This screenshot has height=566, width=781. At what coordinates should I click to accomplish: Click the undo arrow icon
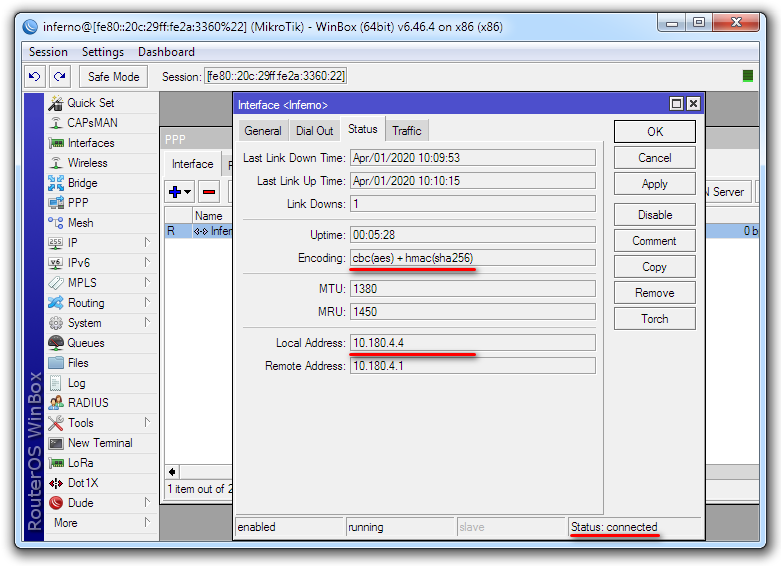click(x=34, y=76)
